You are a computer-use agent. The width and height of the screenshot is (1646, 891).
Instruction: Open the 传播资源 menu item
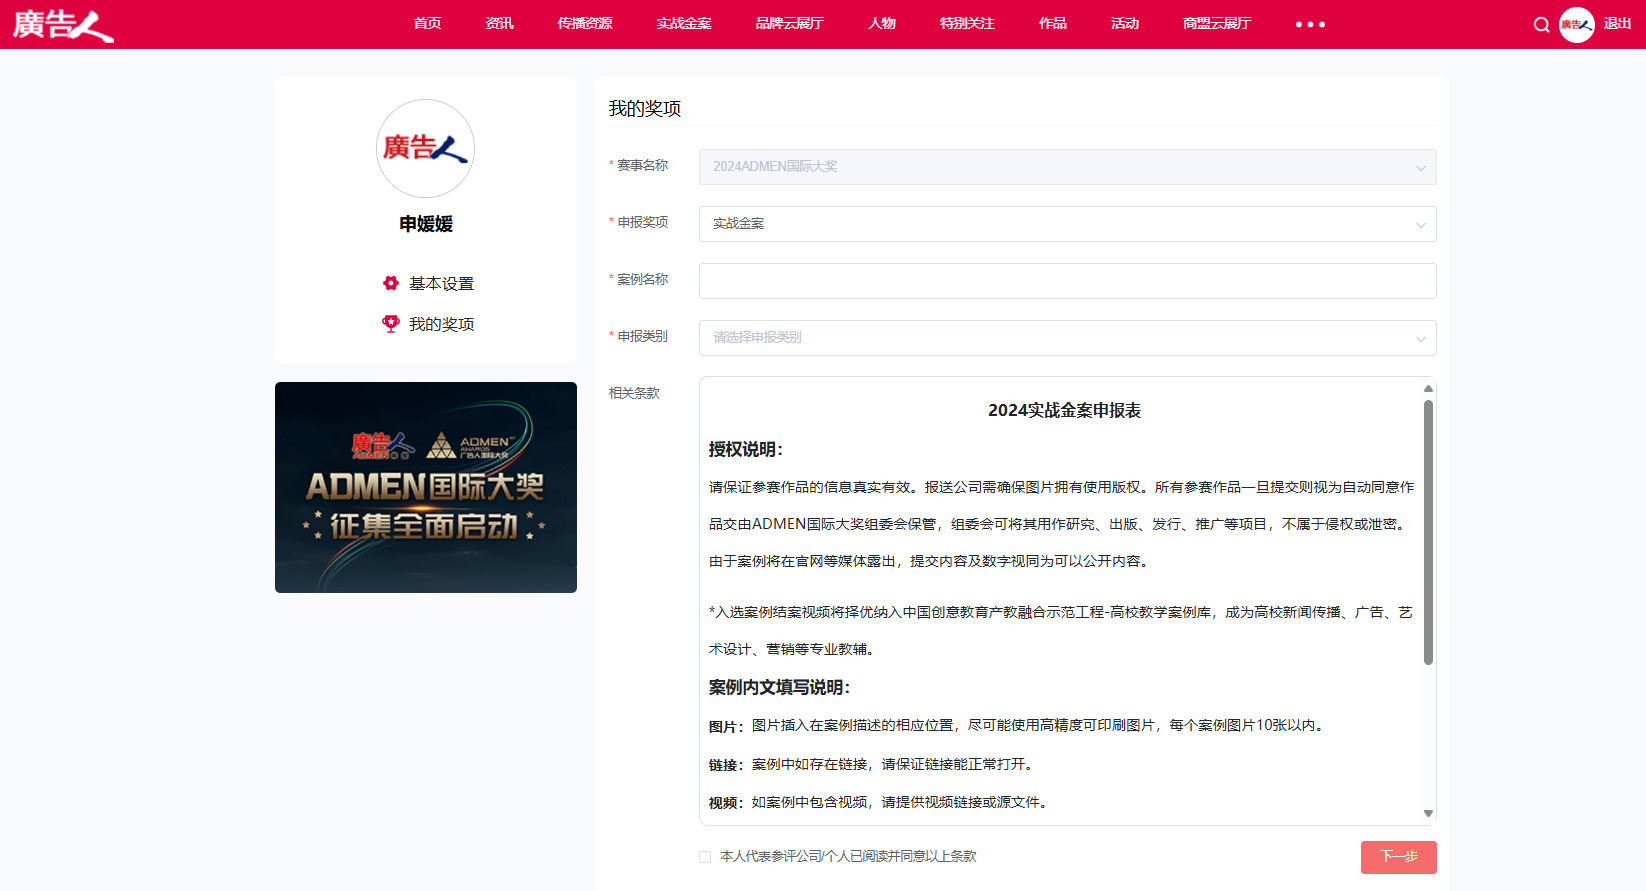pos(585,24)
